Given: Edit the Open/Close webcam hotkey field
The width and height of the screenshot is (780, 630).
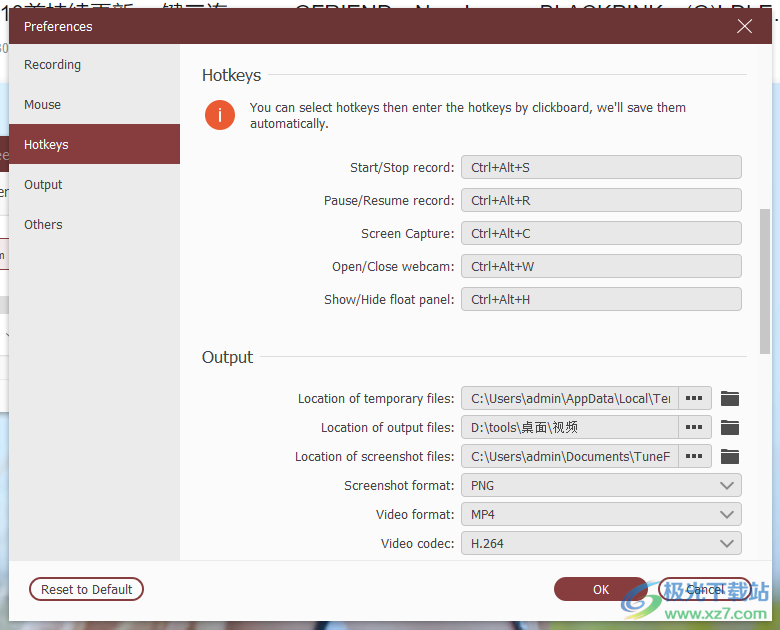Looking at the screenshot, I should pos(601,266).
